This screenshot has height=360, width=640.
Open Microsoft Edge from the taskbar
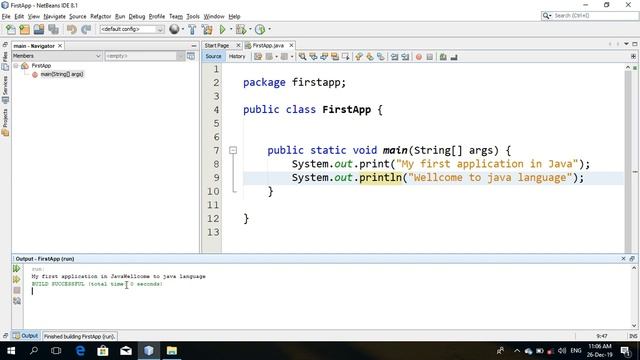pyautogui.click(x=80, y=351)
